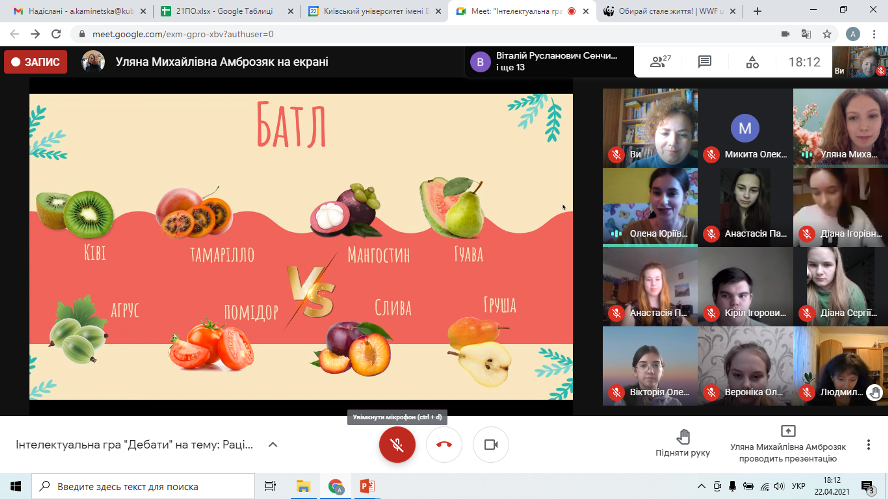Viewport: 888px width, 499px height.
Task: Close the 21ПО.xlsx browser tab
Action: click(x=291, y=11)
